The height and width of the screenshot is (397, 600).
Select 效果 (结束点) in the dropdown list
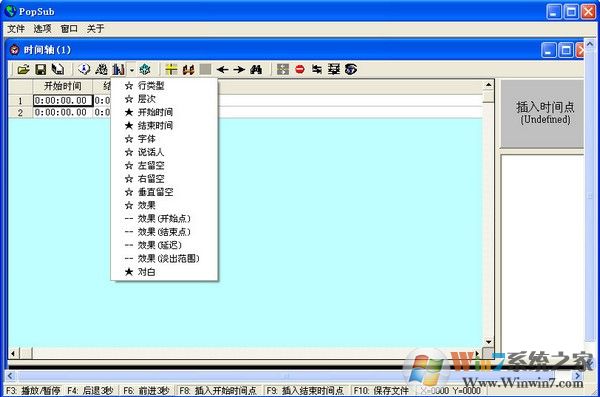pos(164,232)
